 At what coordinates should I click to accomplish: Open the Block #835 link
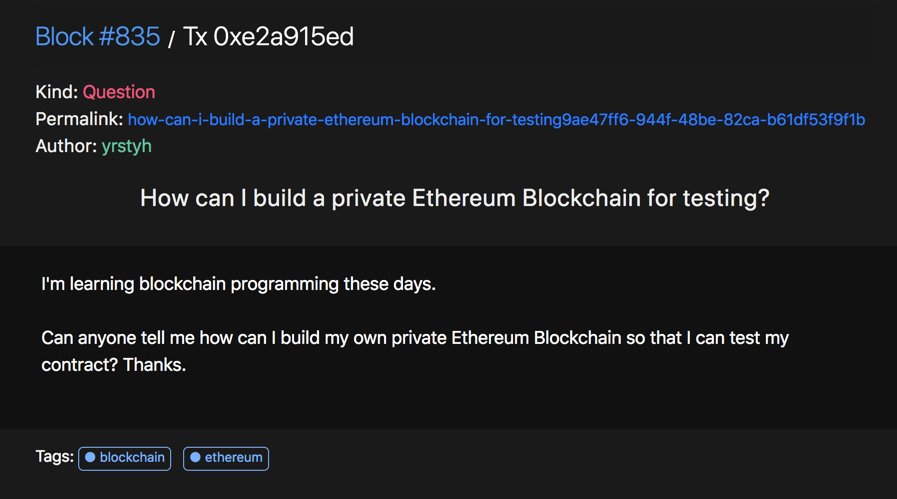point(97,37)
